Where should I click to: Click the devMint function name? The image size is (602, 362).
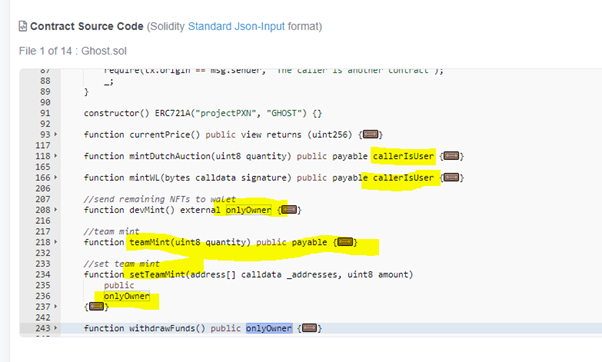(x=147, y=210)
